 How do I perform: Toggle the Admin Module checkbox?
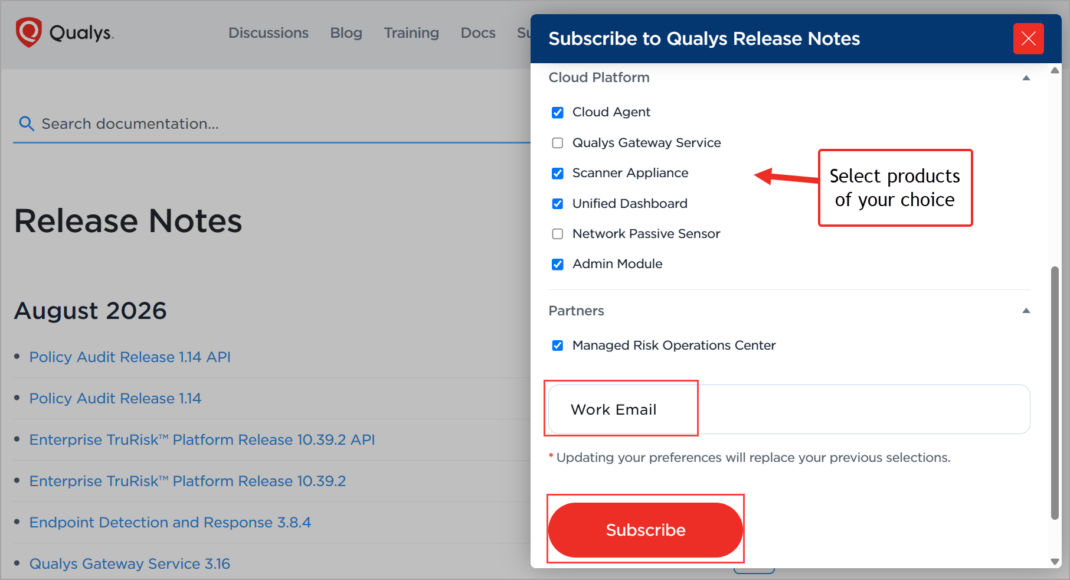pos(558,264)
